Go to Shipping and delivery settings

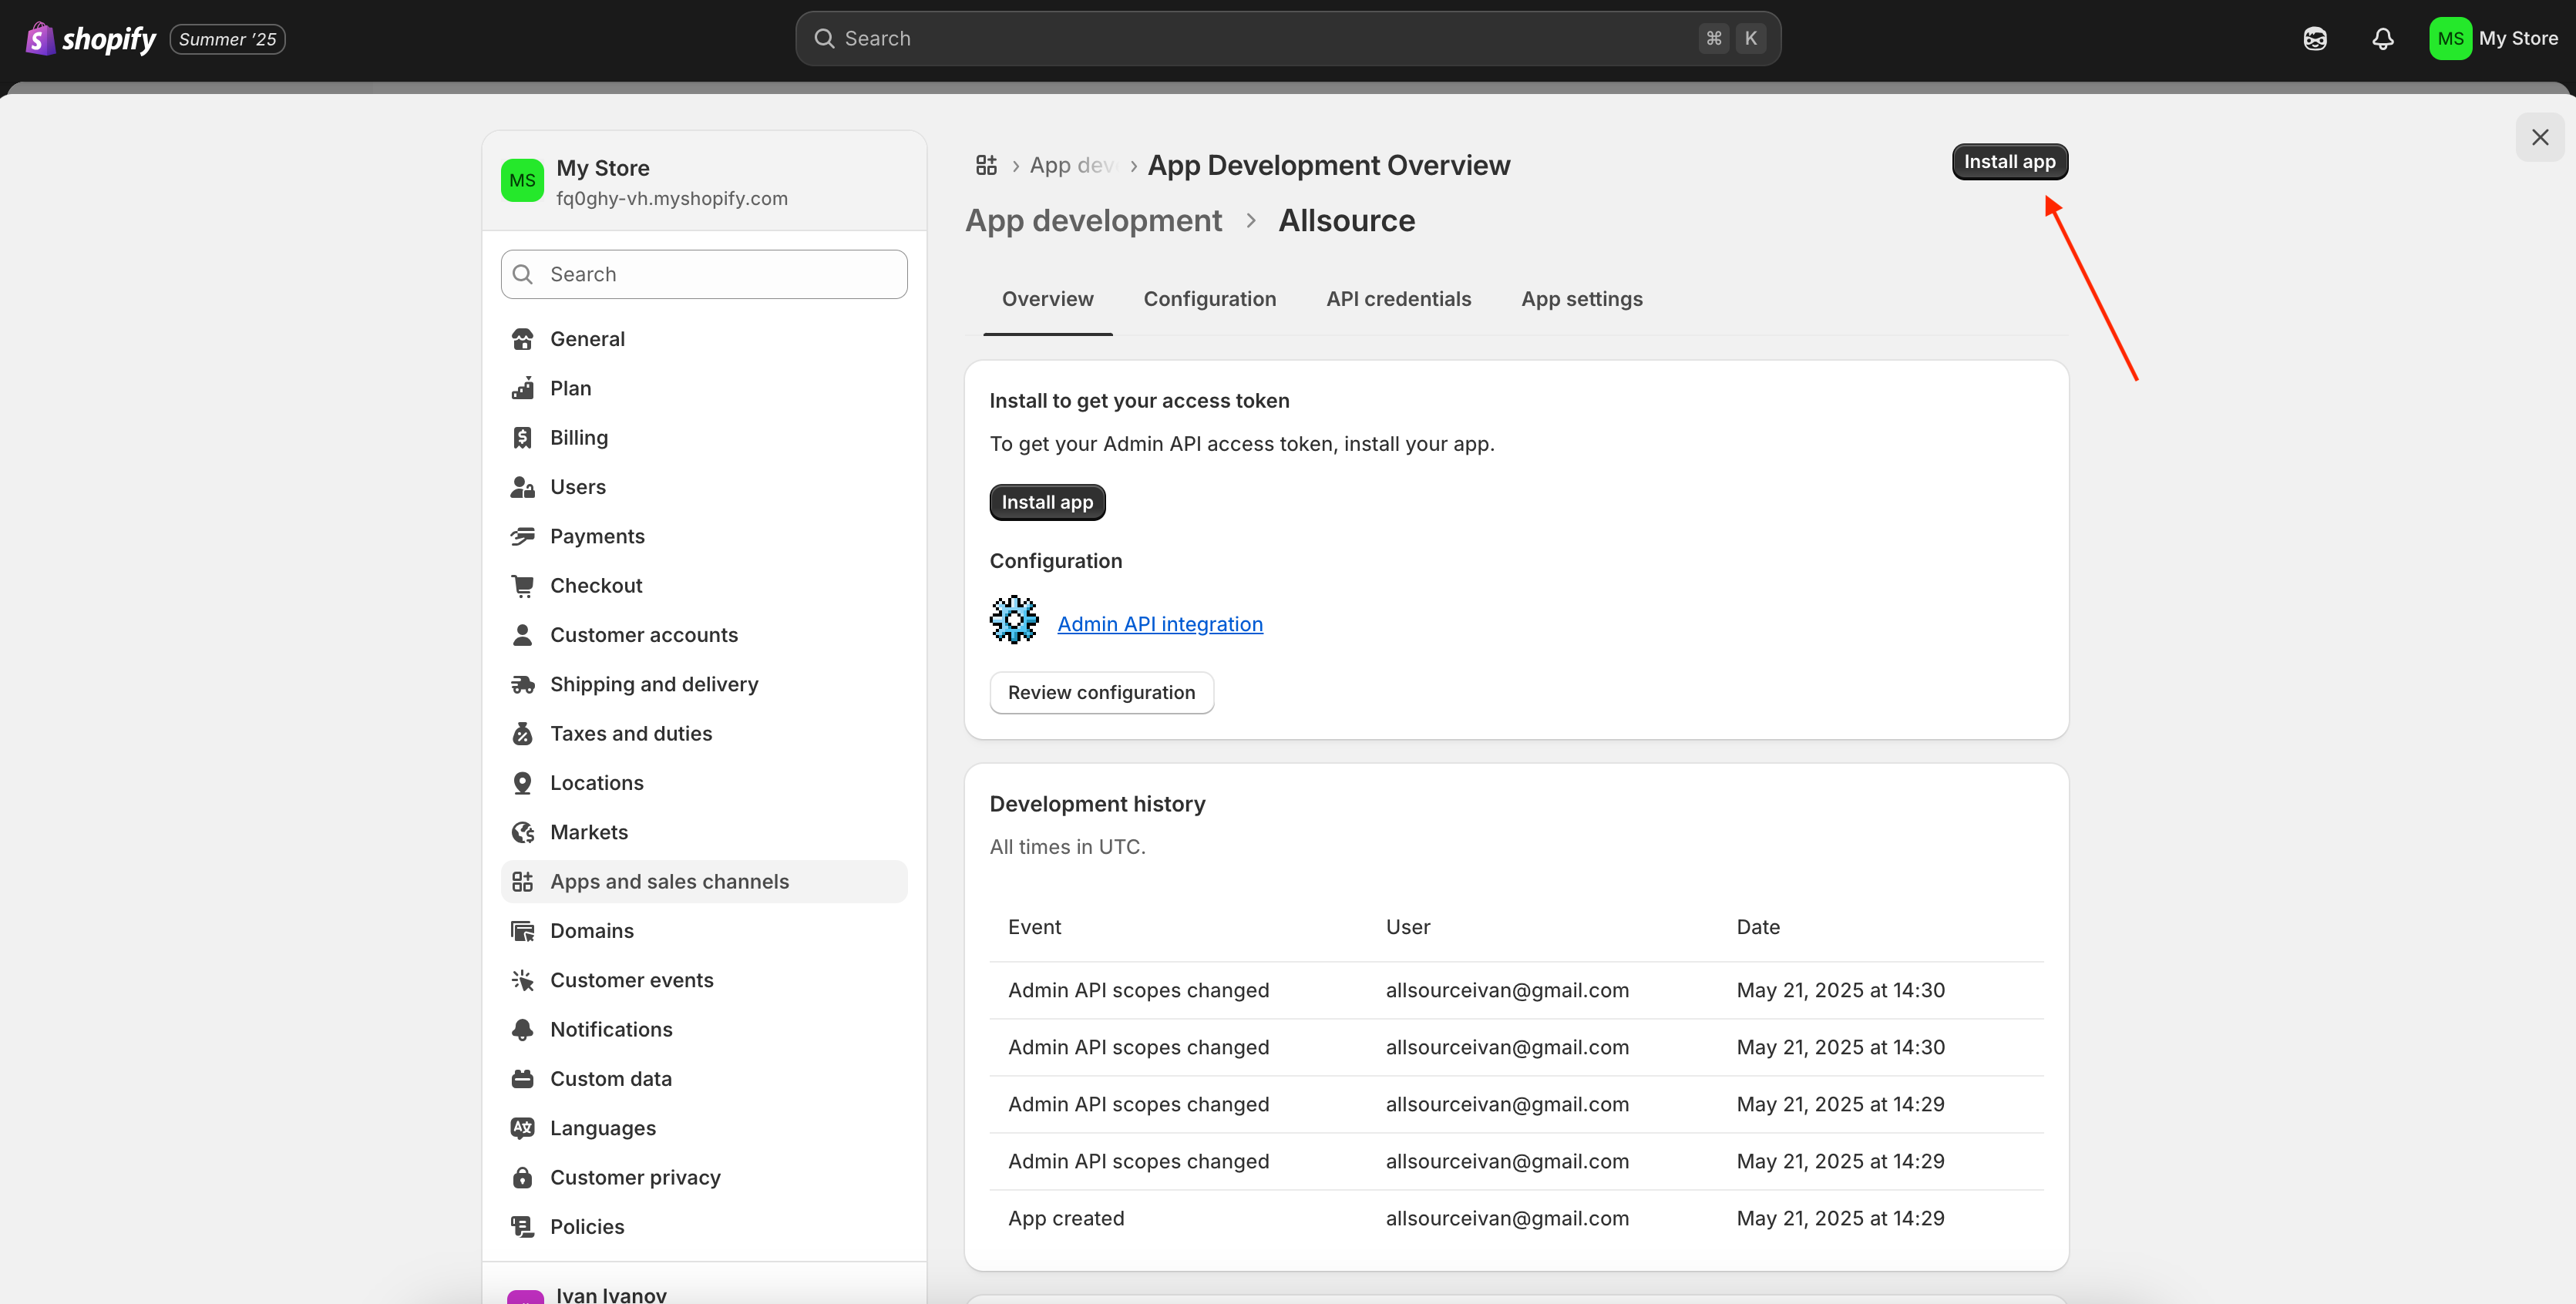(653, 684)
